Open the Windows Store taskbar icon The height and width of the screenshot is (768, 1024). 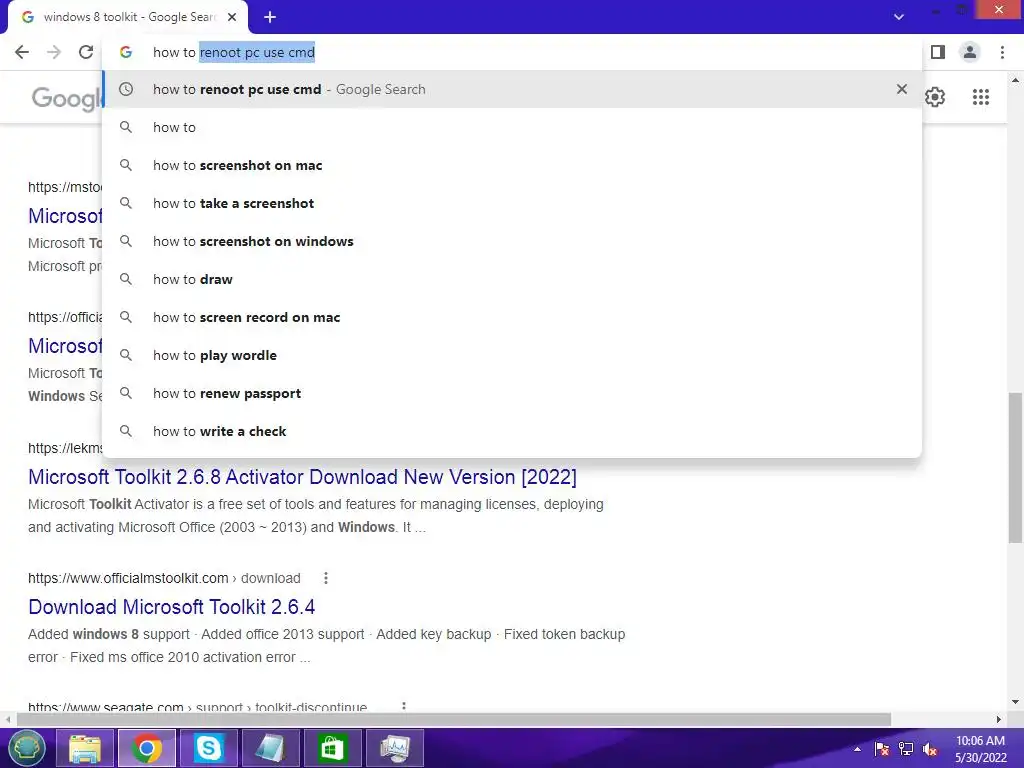pyautogui.click(x=332, y=748)
